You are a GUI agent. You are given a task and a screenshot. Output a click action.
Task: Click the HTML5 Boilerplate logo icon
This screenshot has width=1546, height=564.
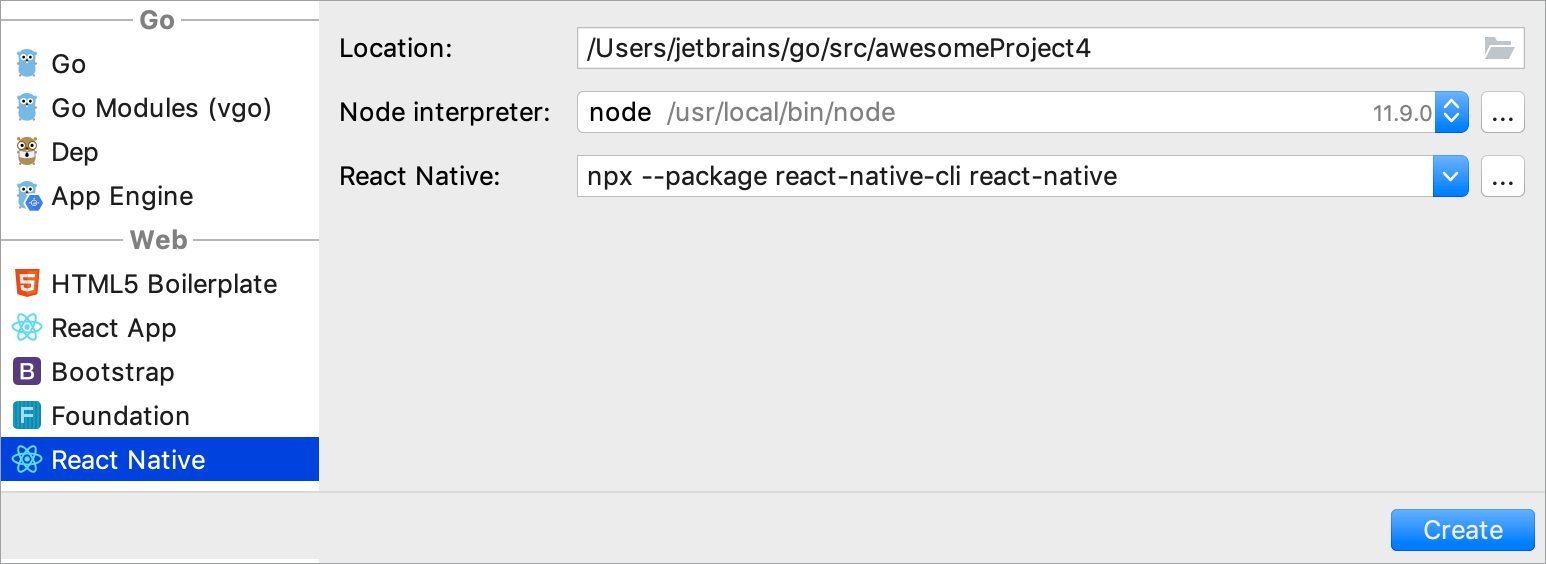(x=27, y=284)
